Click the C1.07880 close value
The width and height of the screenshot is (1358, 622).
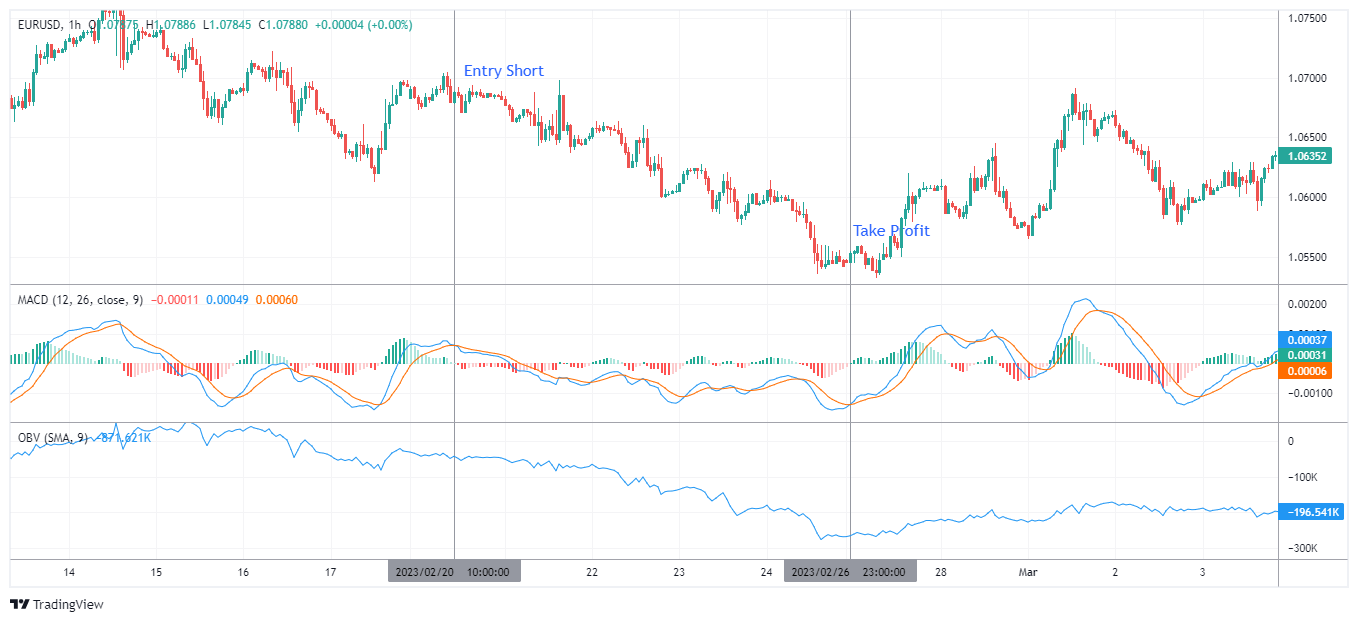point(284,24)
